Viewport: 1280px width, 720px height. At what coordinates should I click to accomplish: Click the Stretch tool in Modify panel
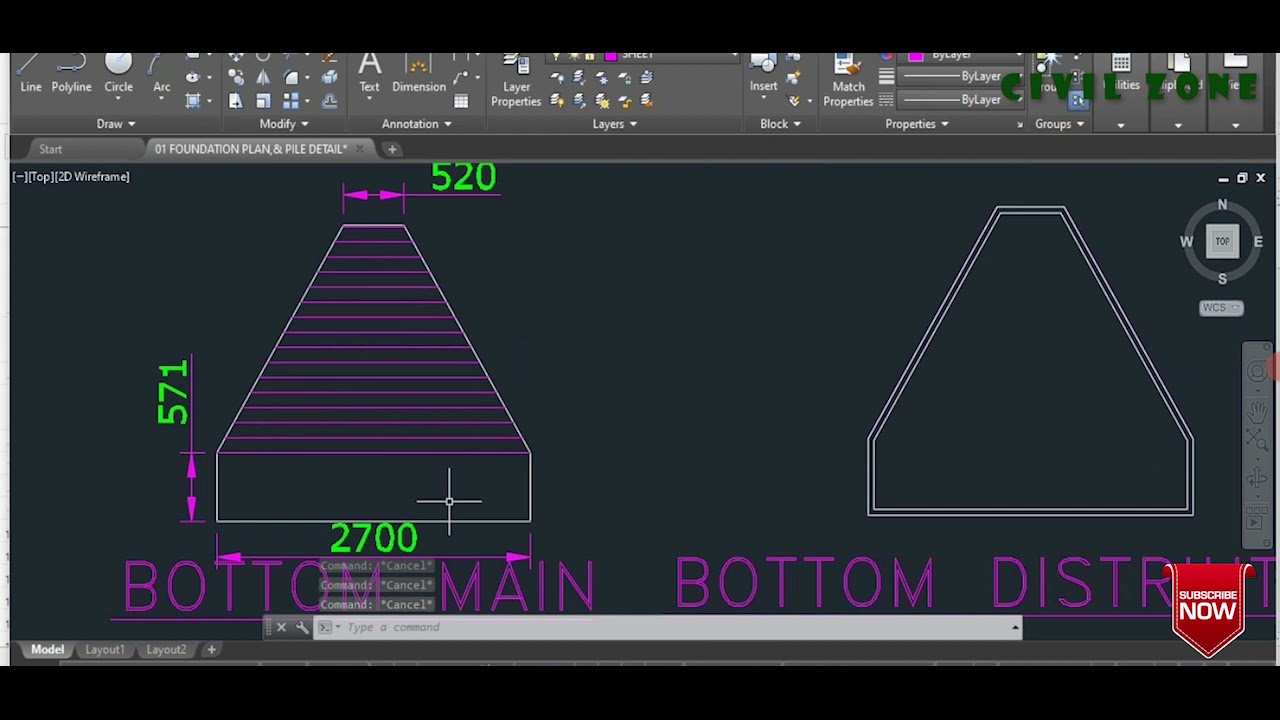[235, 101]
